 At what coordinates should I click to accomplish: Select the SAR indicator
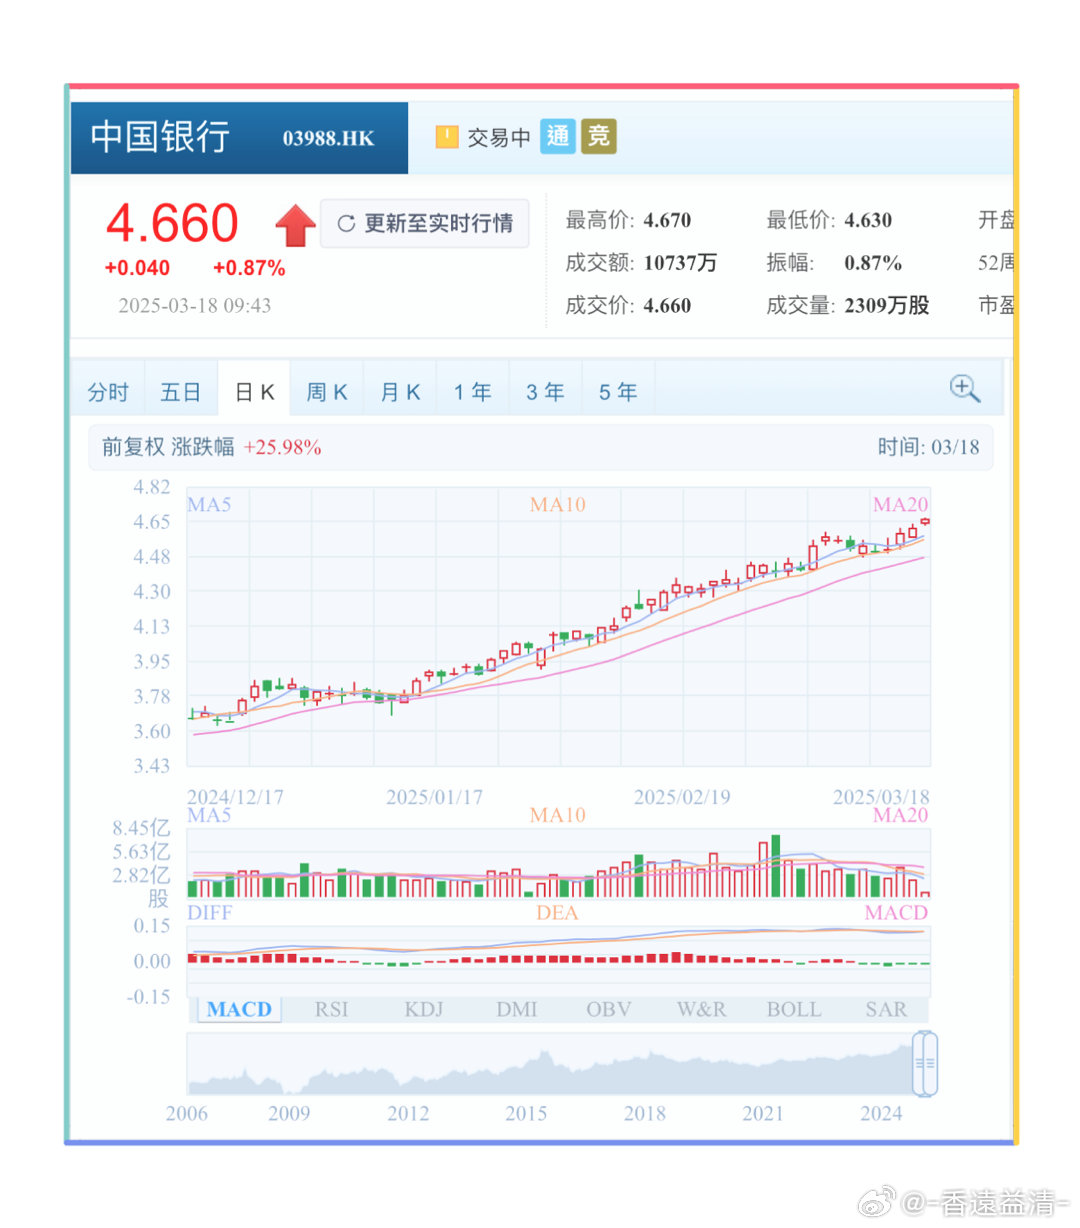[x=886, y=1009]
